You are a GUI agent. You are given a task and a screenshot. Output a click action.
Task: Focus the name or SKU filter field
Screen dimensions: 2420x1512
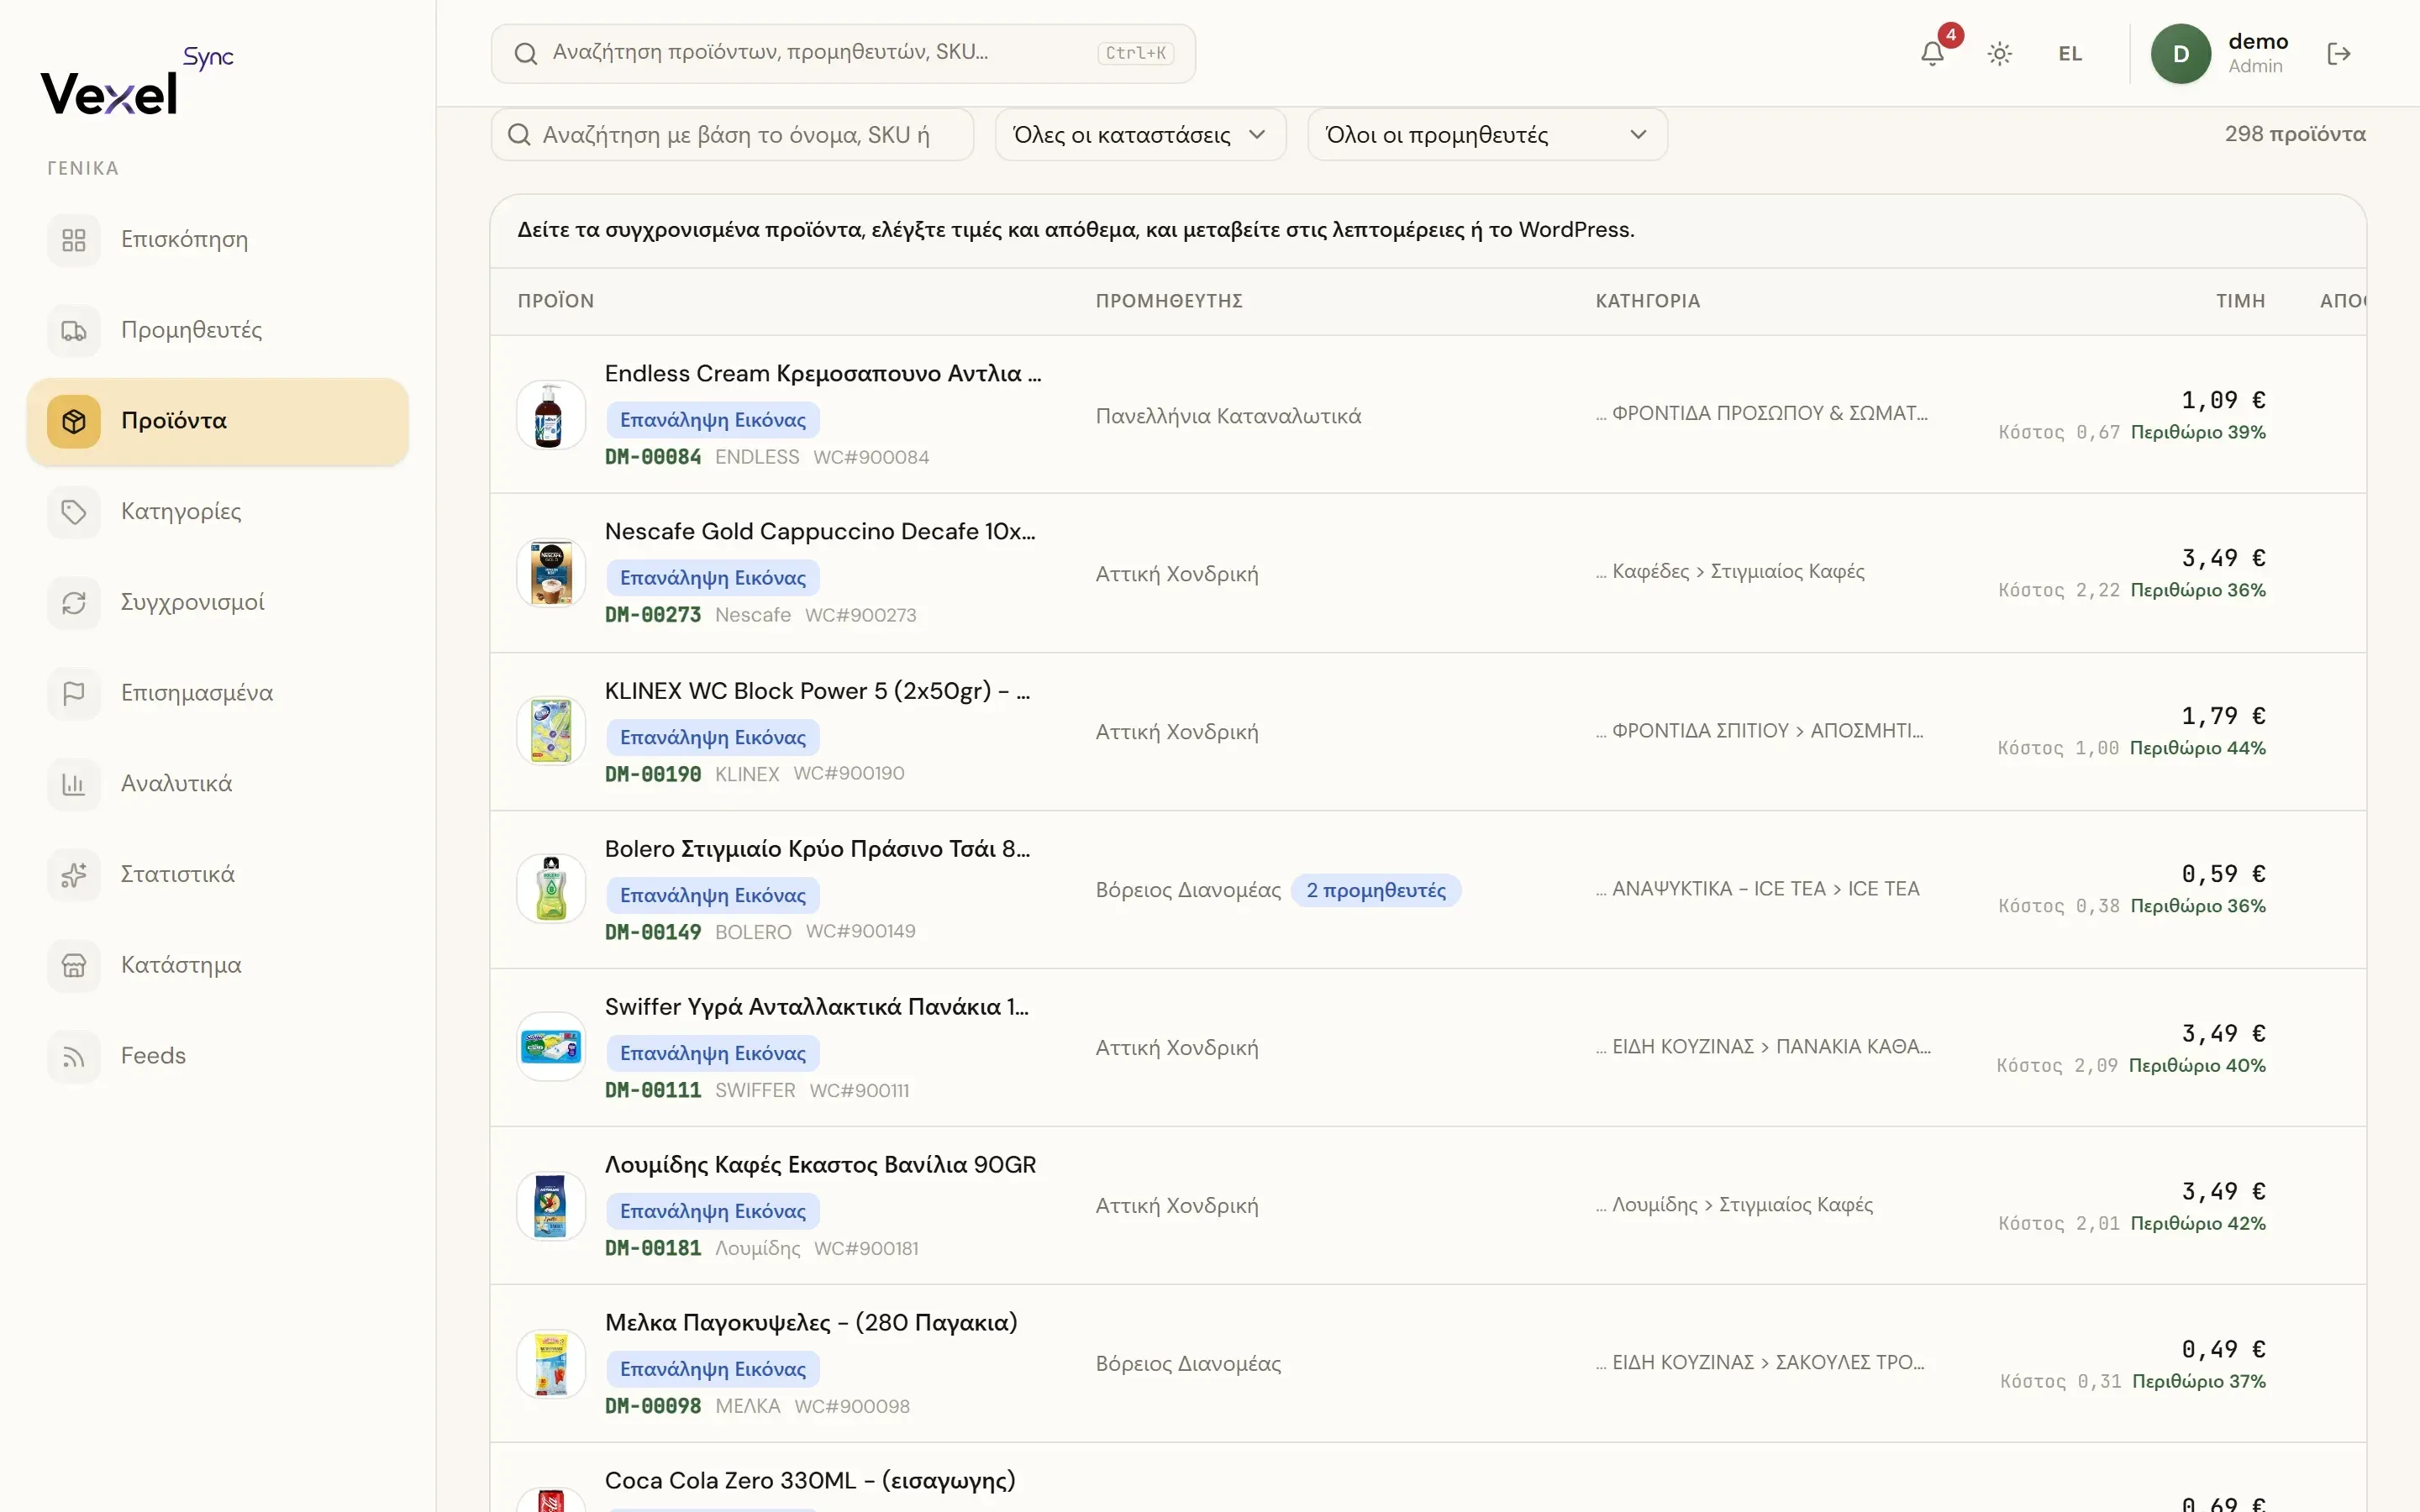click(x=732, y=134)
